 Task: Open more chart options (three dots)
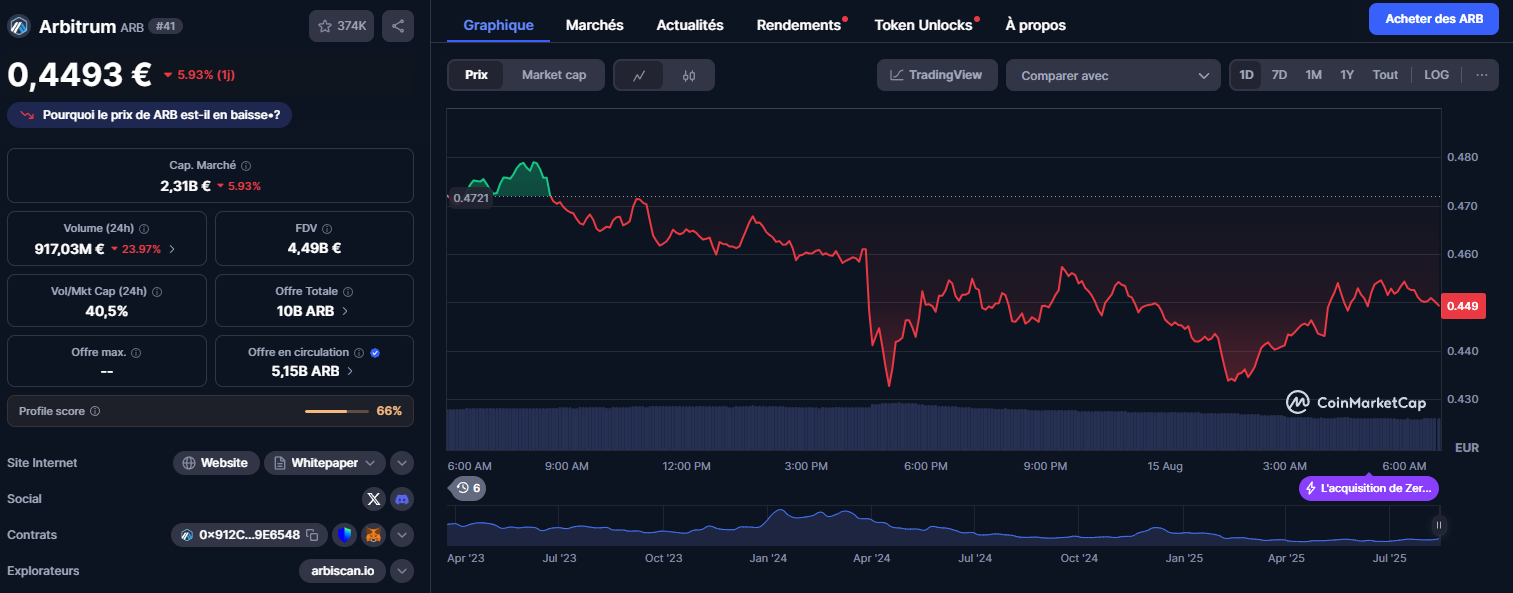pyautogui.click(x=1481, y=75)
